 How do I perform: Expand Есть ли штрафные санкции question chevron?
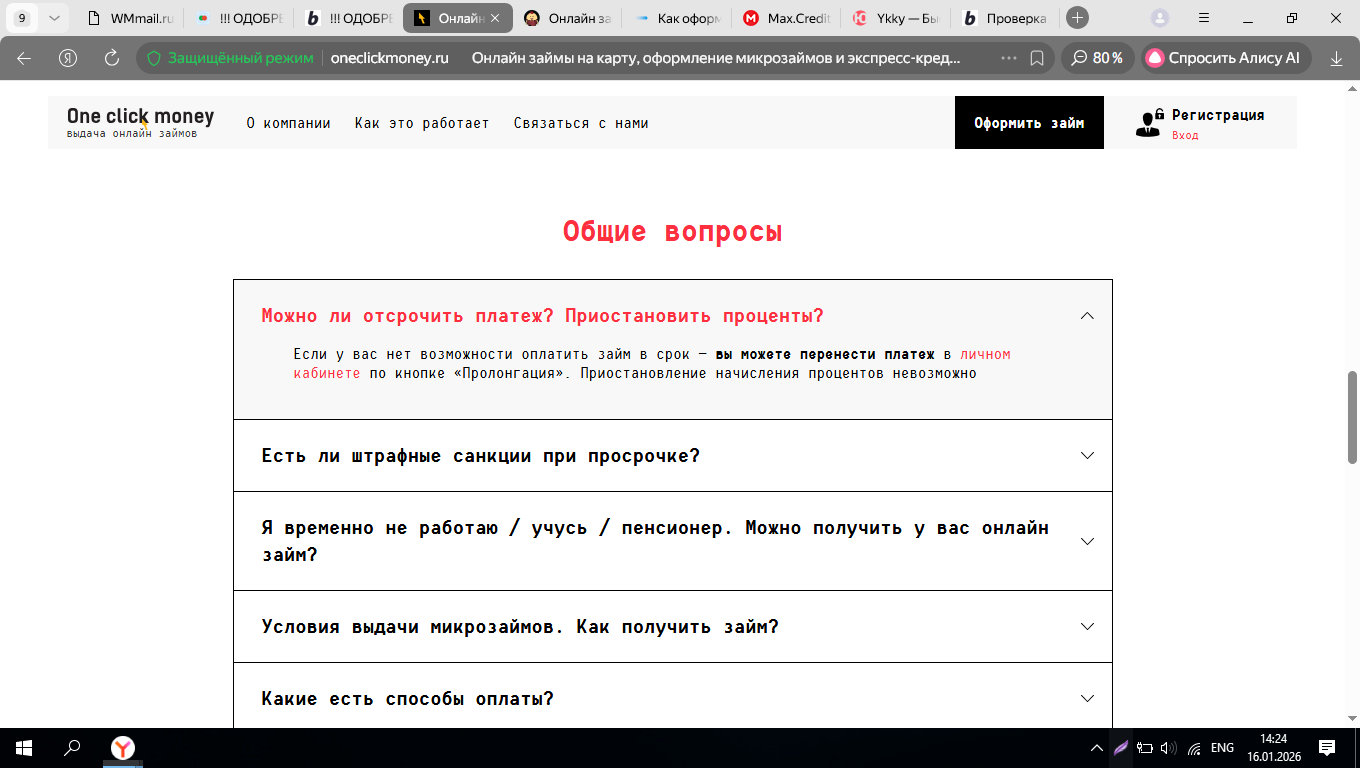(1088, 455)
